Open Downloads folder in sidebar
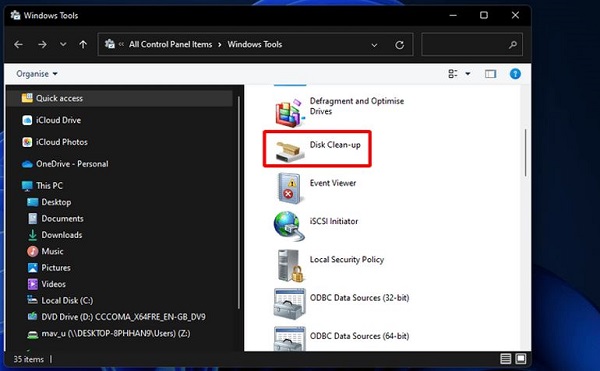 pyautogui.click(x=55, y=235)
